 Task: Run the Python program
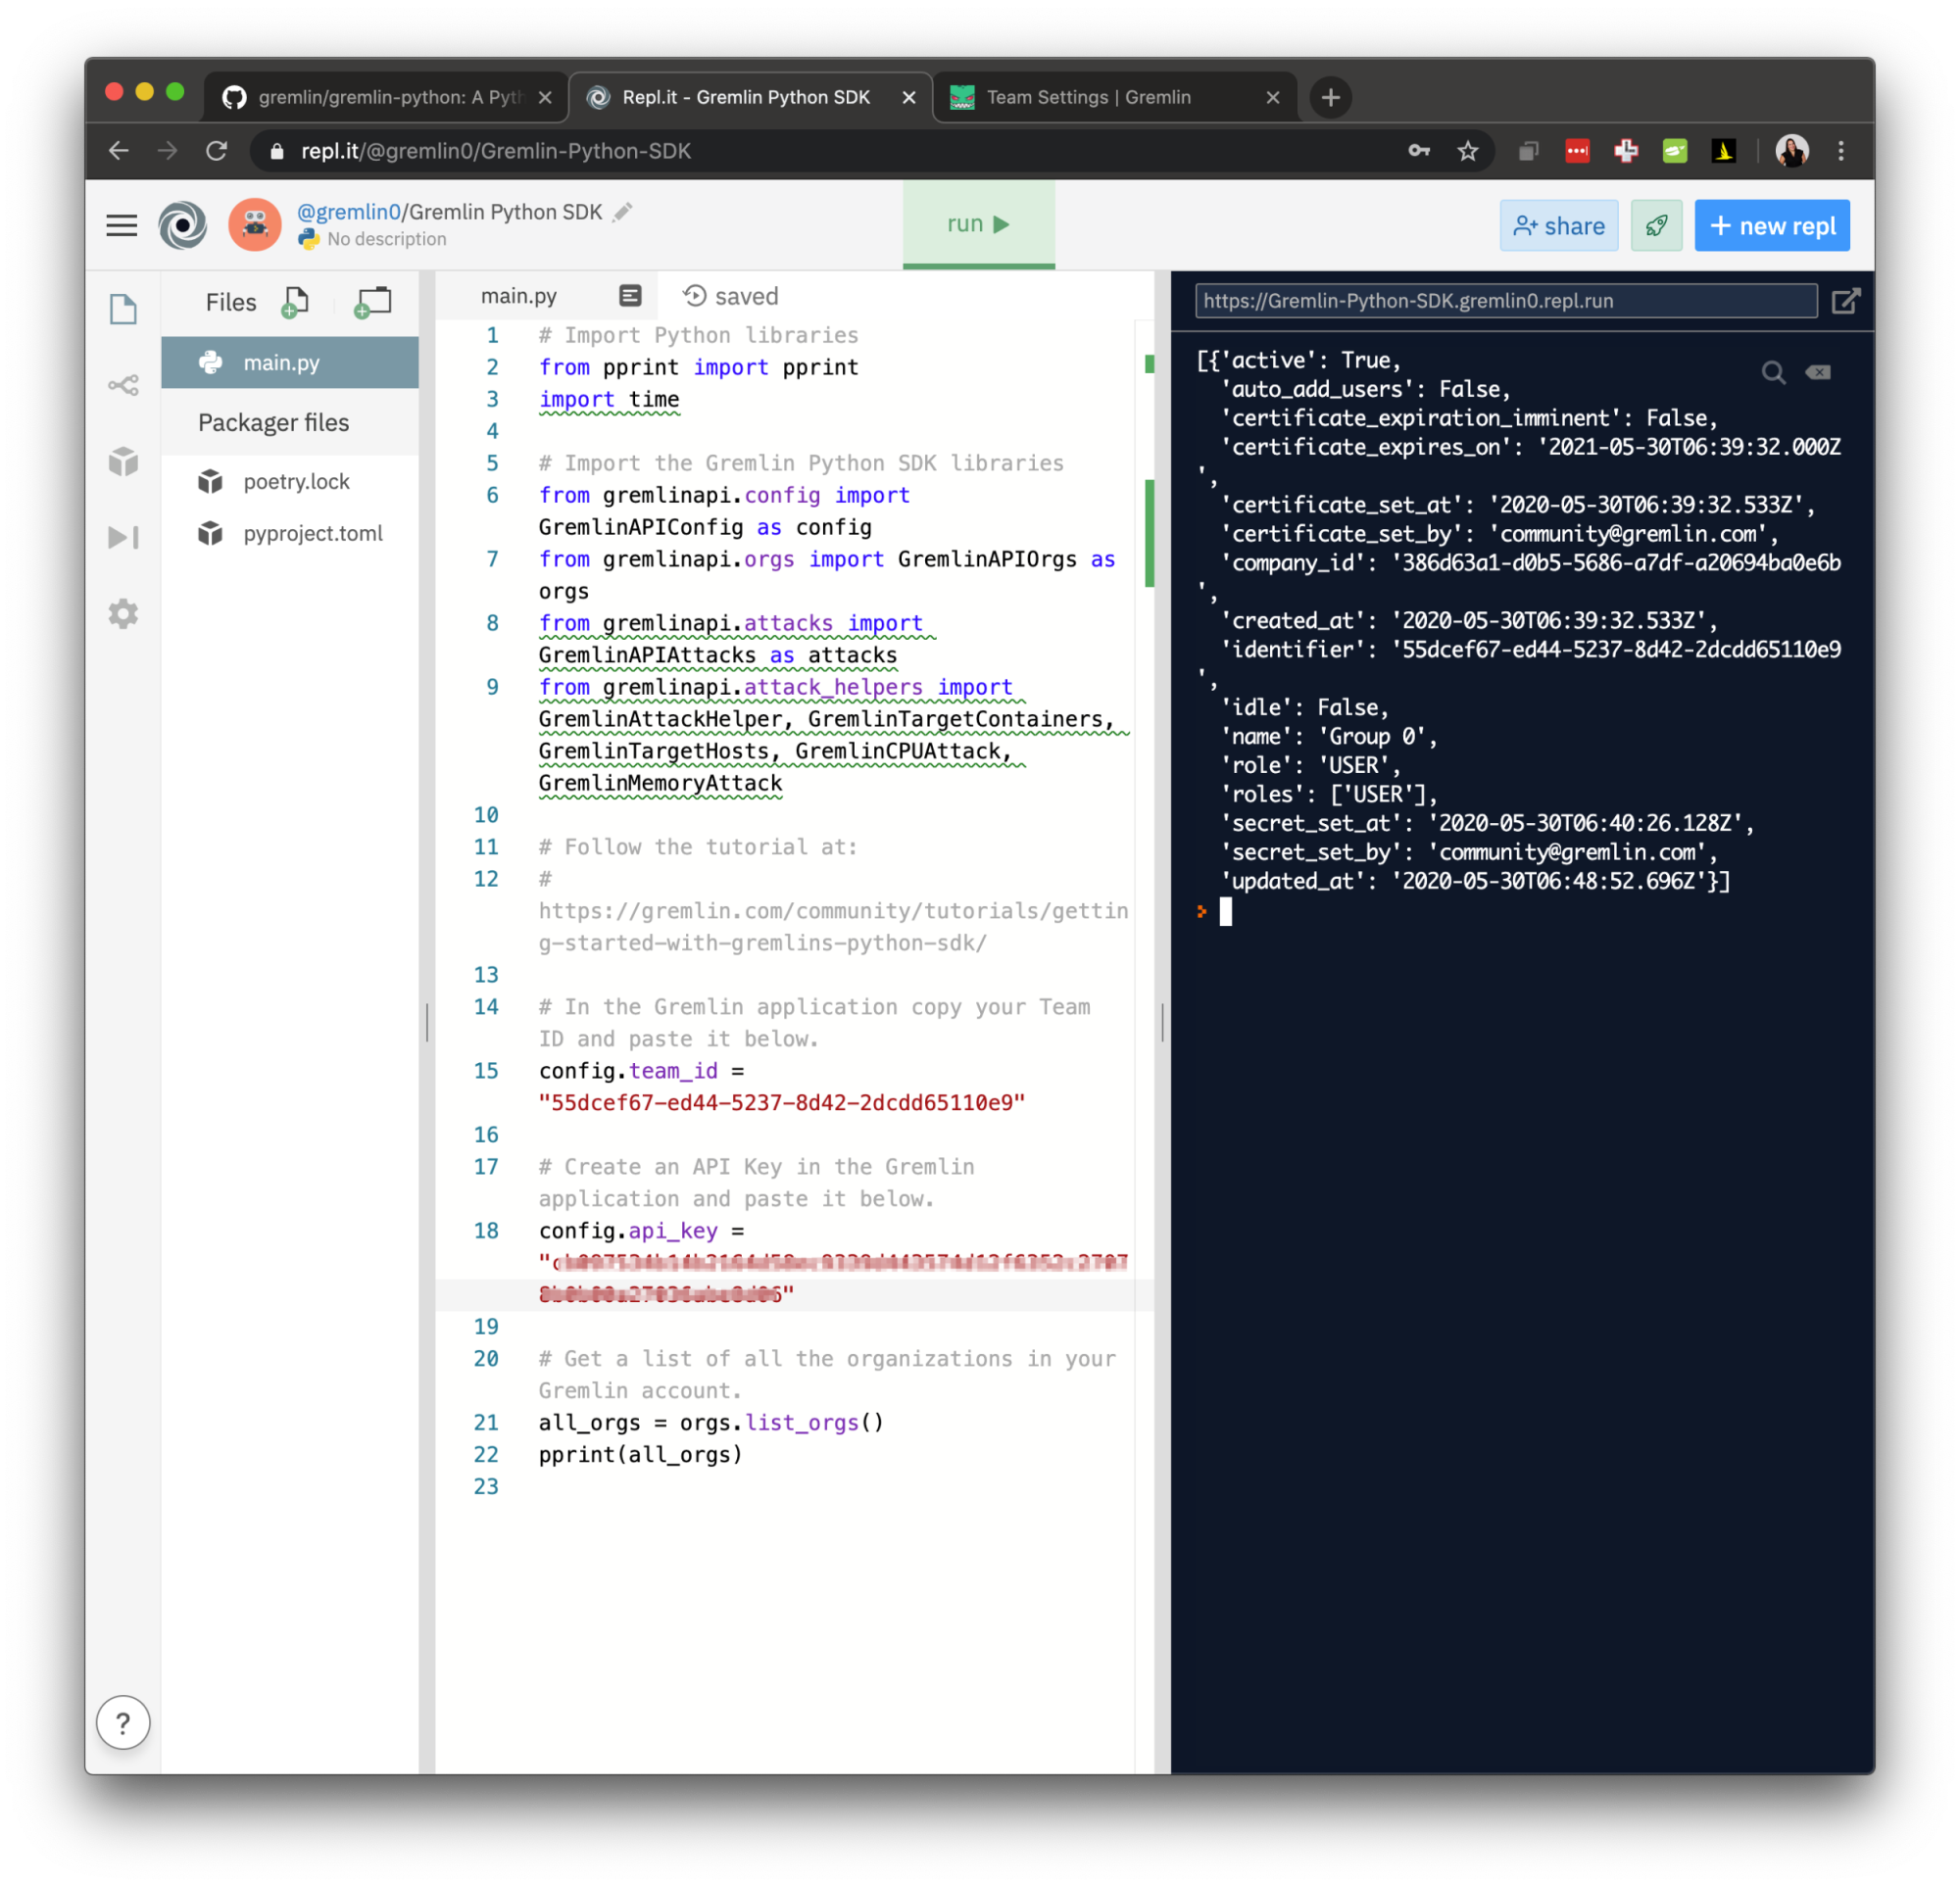978,224
